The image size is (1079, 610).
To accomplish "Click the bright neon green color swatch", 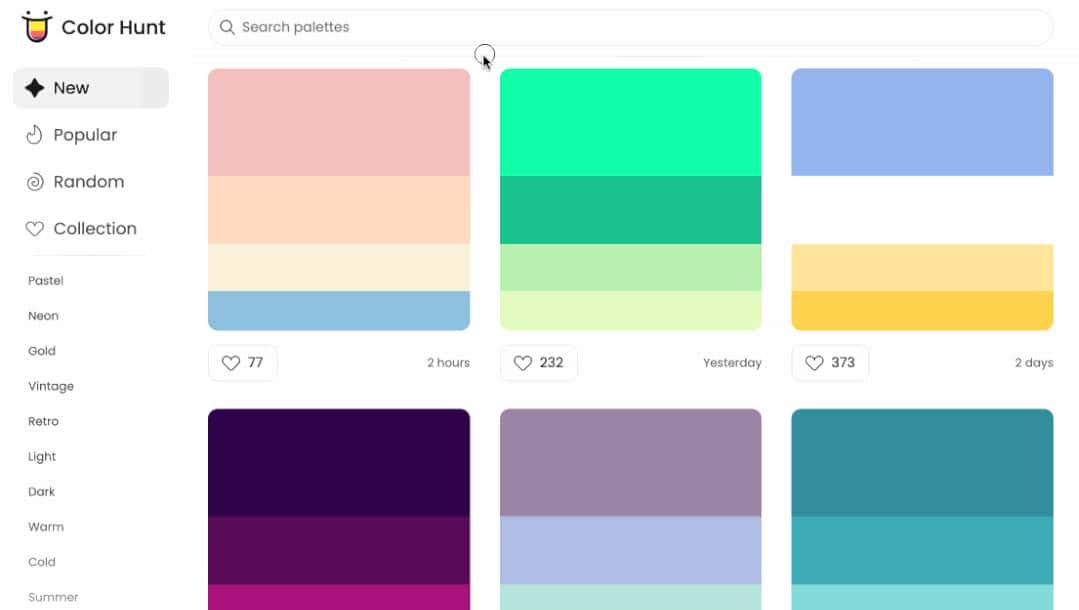I will (630, 122).
